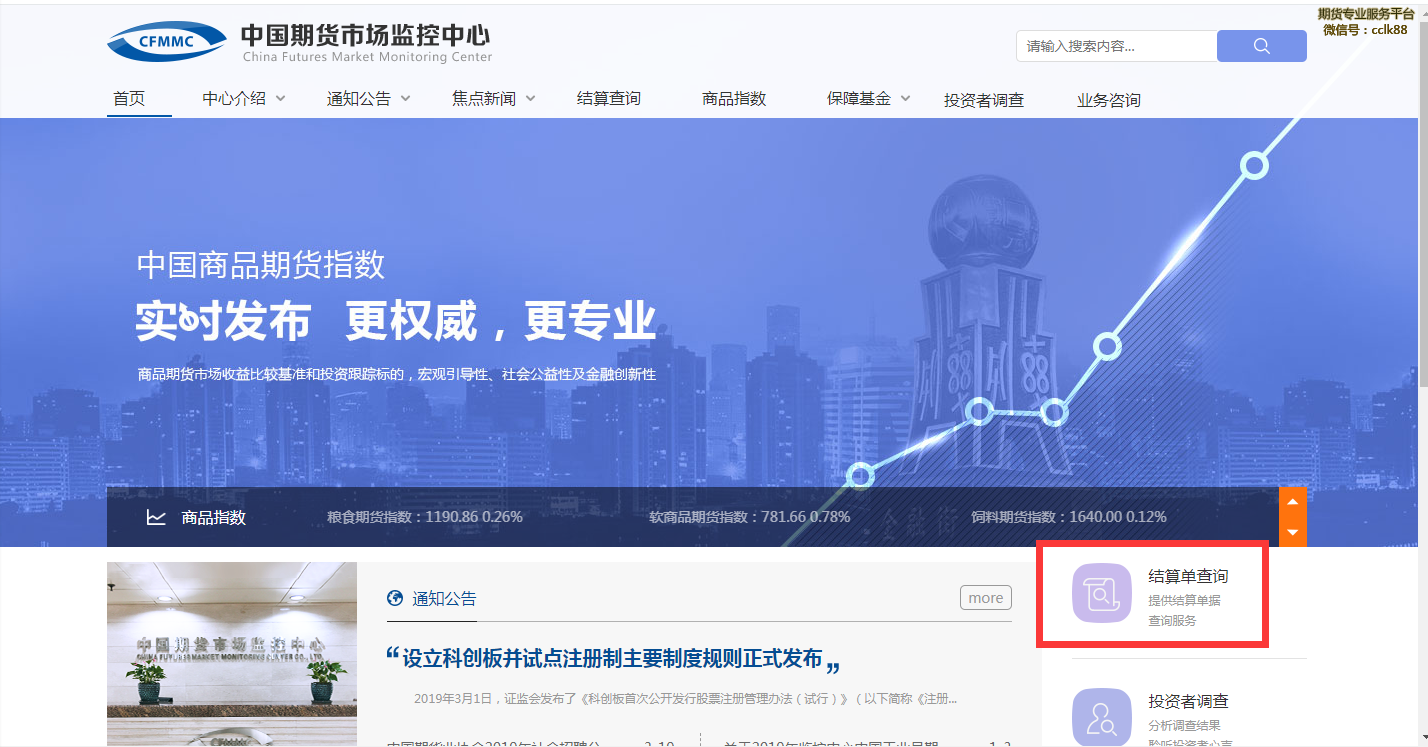Click the orange up arrow on ticker

1292,502
